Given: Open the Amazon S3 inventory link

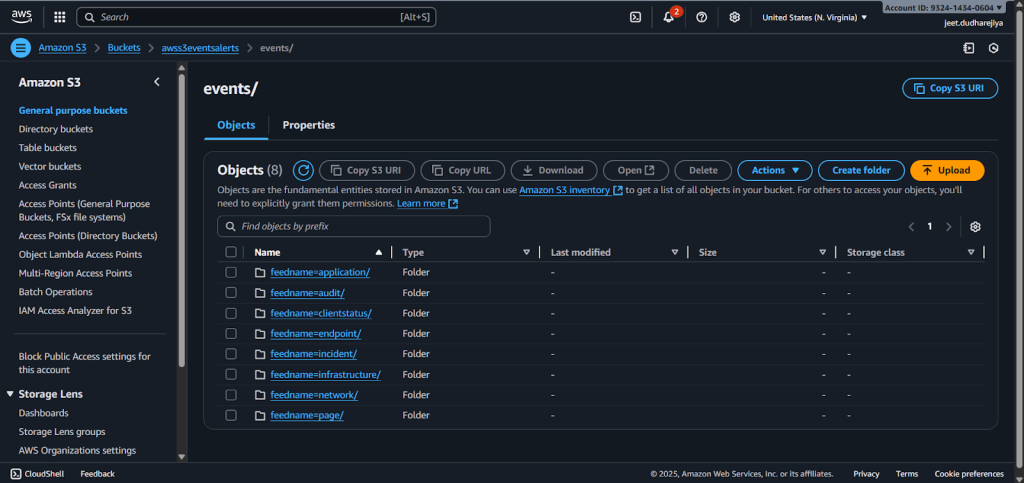Looking at the screenshot, I should (571, 190).
